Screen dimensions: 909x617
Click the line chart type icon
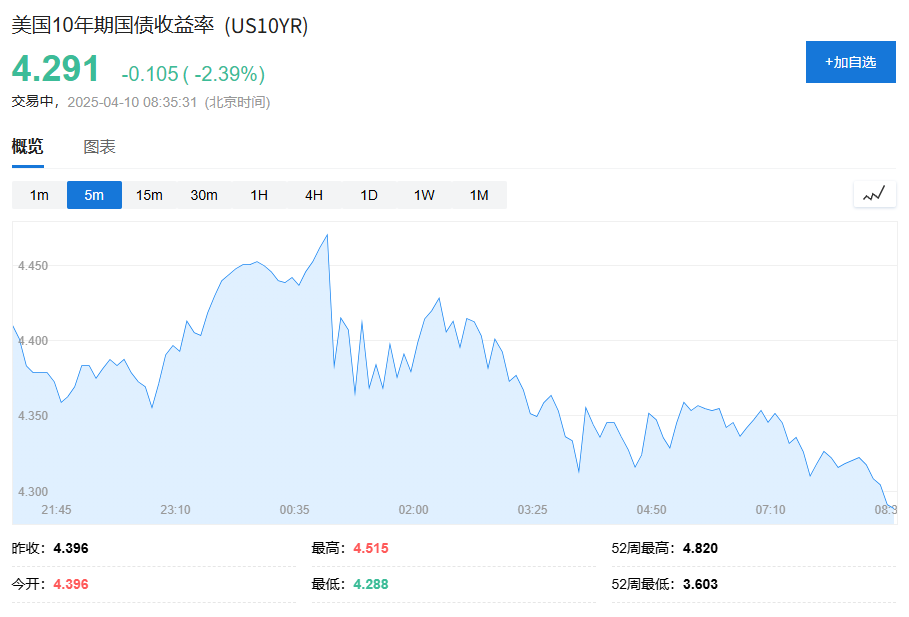[x=874, y=194]
